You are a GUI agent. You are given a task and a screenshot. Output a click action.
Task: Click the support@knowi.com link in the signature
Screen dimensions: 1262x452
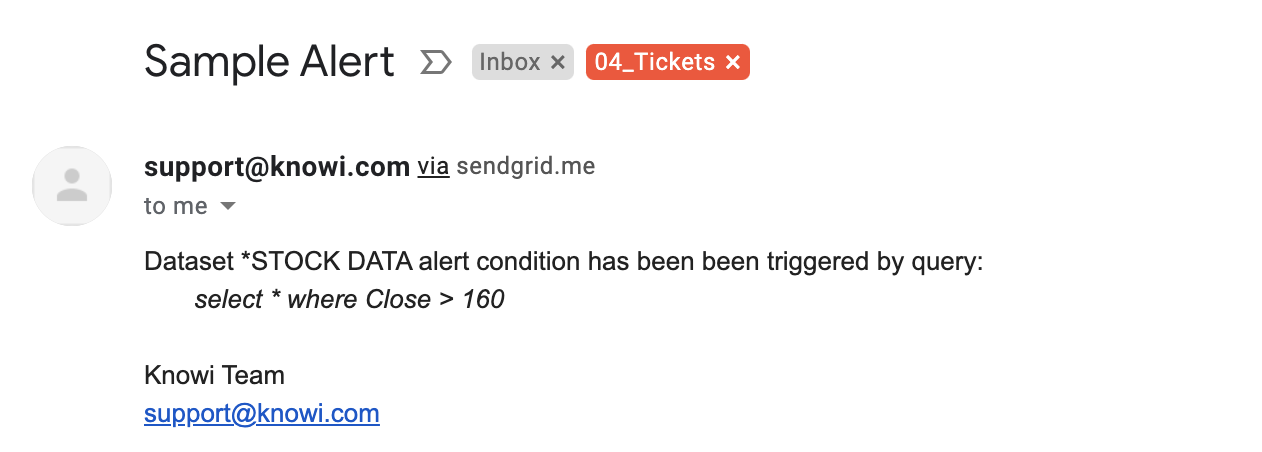pos(262,414)
